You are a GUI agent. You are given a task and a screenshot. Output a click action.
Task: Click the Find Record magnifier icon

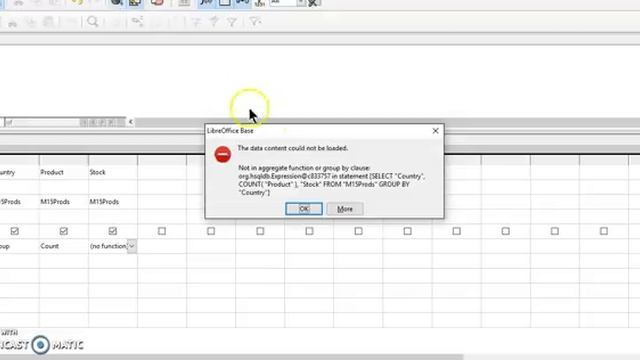point(93,21)
